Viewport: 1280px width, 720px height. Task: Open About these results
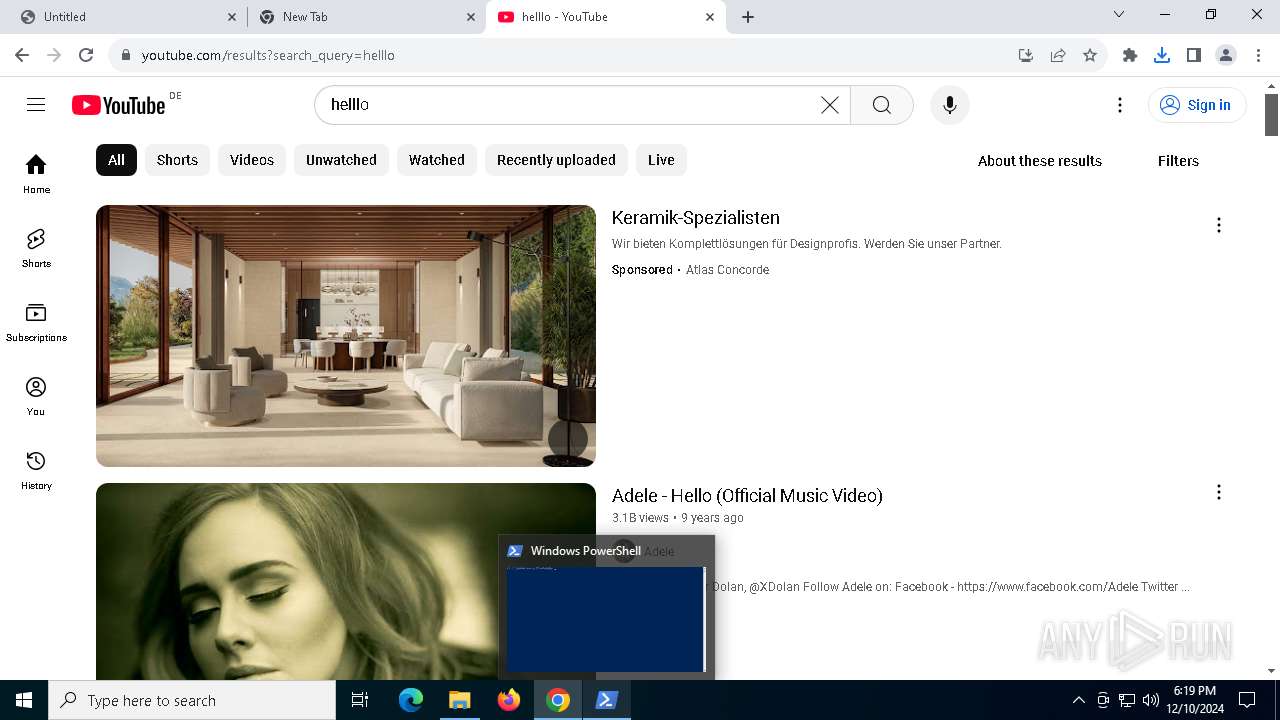click(x=1040, y=161)
